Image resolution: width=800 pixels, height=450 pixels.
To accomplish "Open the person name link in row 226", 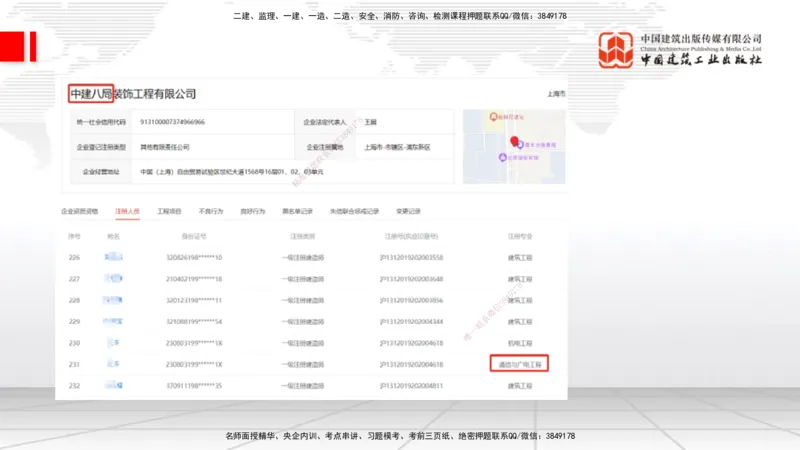I will click(x=113, y=257).
